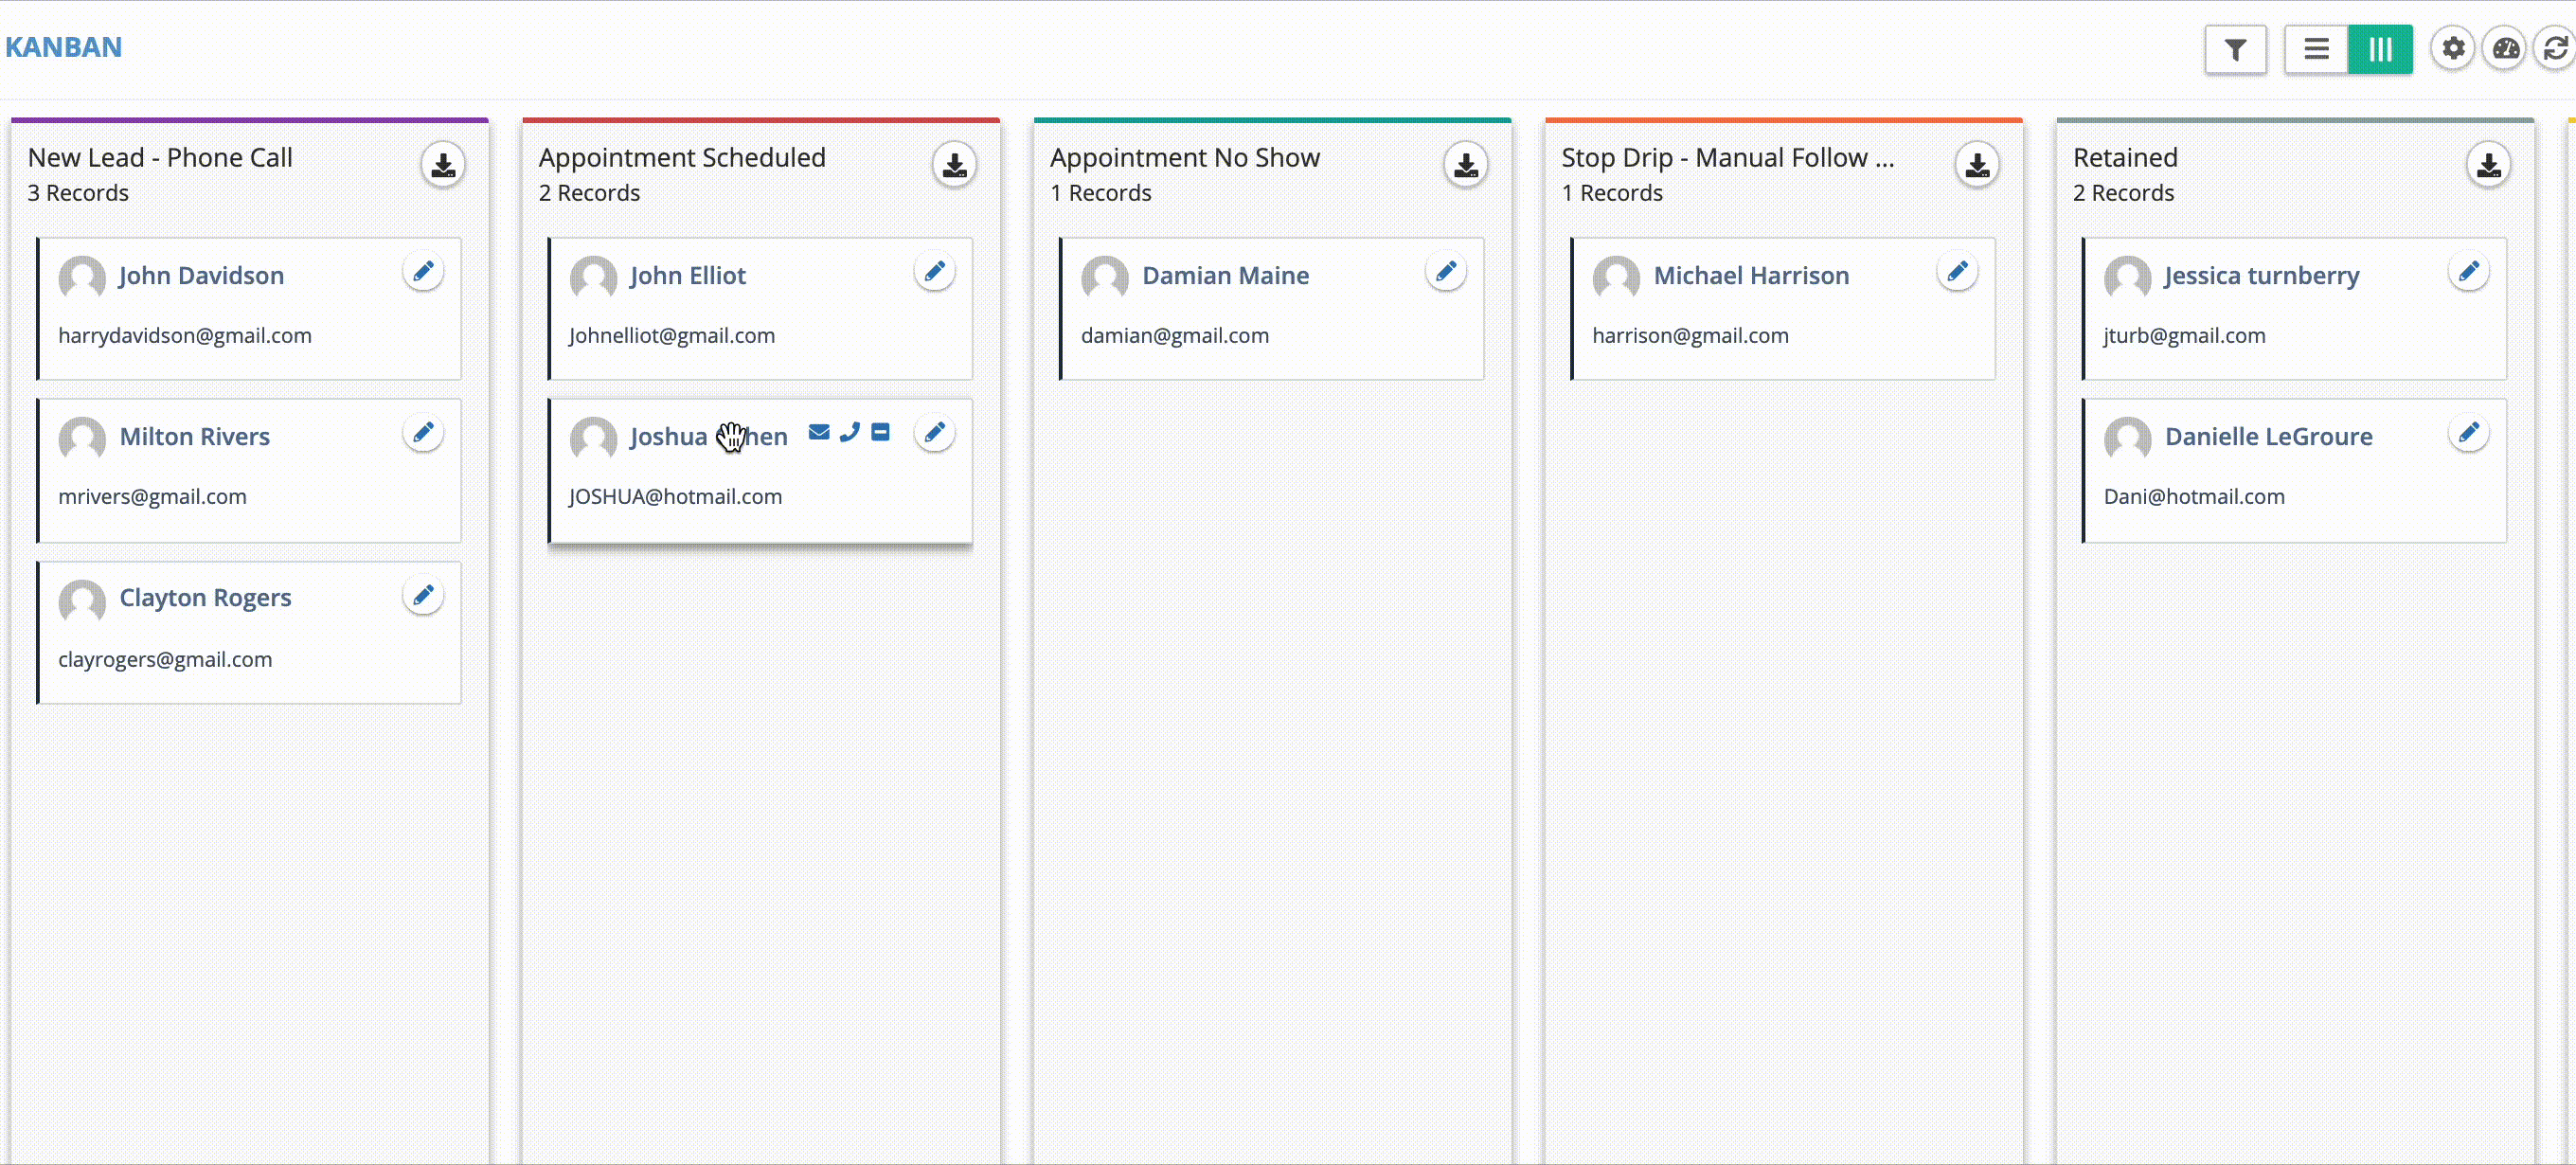This screenshot has width=2576, height=1165.
Task: Switch to kanban column view
Action: point(2380,49)
